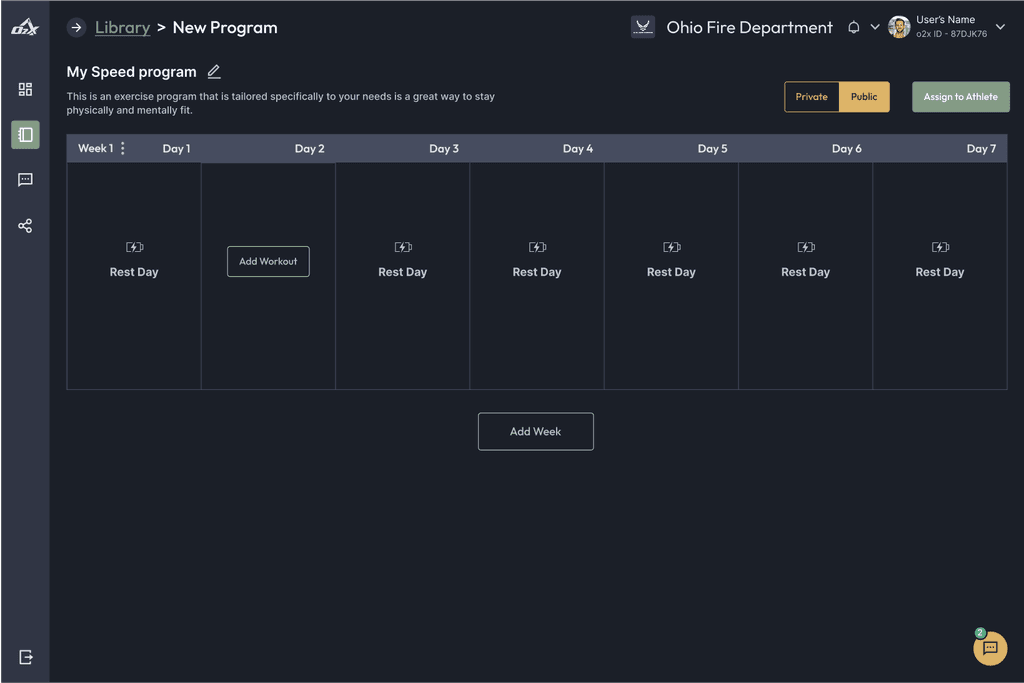Set program visibility to Private

point(812,97)
